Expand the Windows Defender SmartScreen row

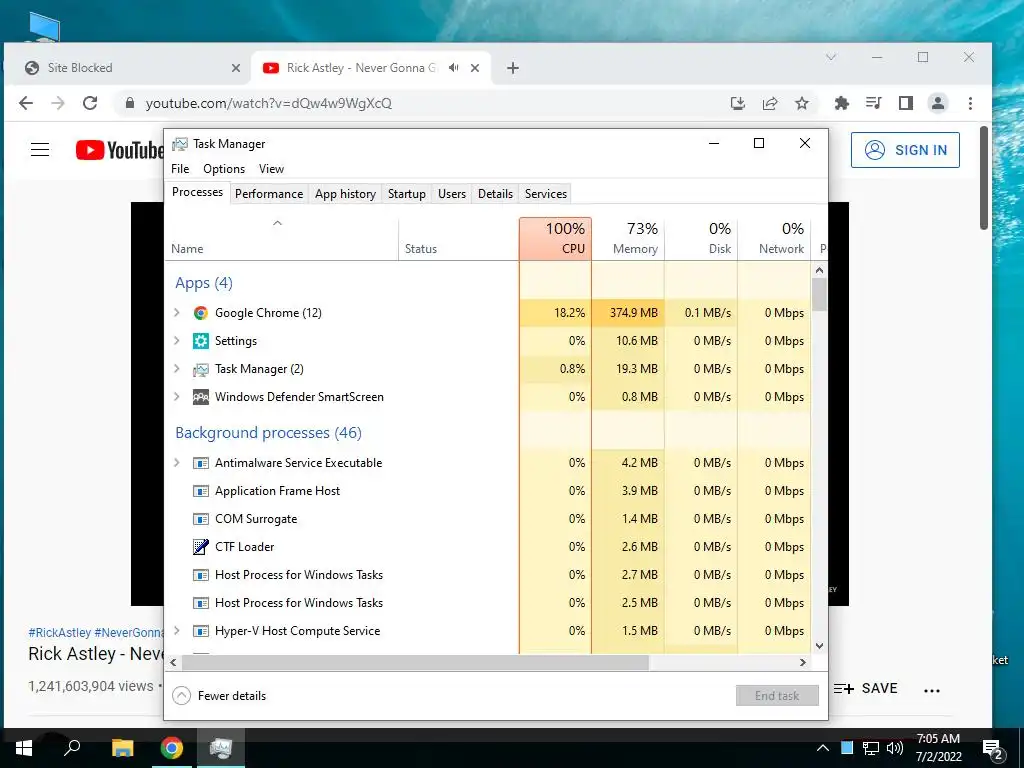click(176, 397)
